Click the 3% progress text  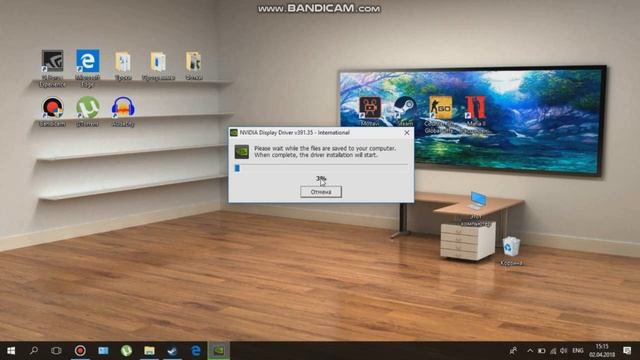(x=321, y=178)
